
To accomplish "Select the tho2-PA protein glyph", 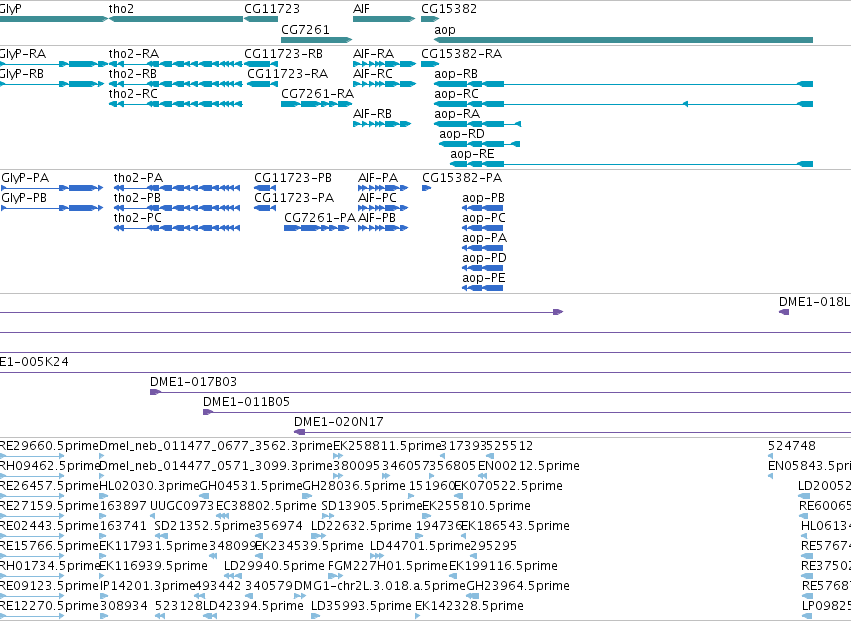I will tap(177, 188).
